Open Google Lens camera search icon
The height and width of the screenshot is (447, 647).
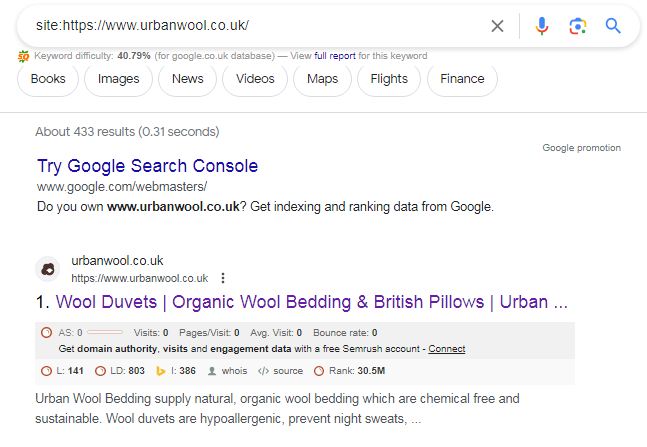click(x=578, y=26)
